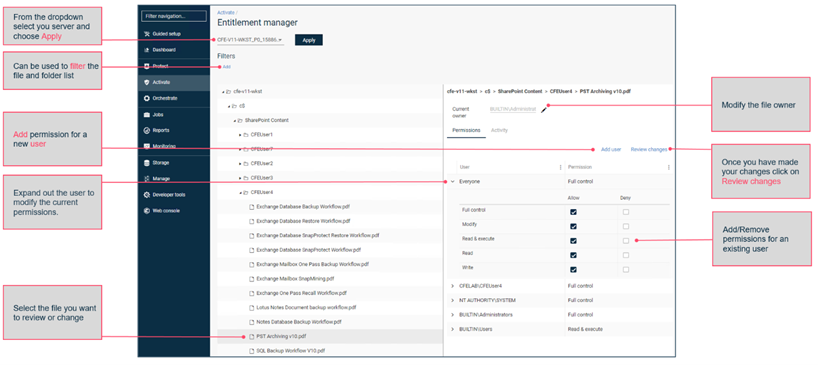Click the Monitoring icon in sidebar

147,147
